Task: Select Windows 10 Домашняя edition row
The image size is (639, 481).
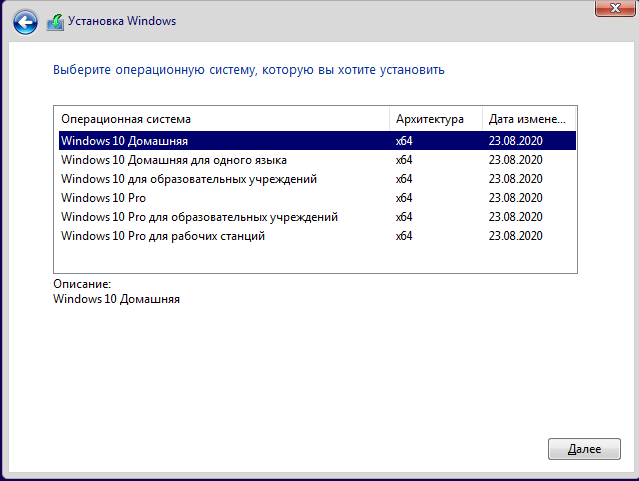Action: click(317, 141)
